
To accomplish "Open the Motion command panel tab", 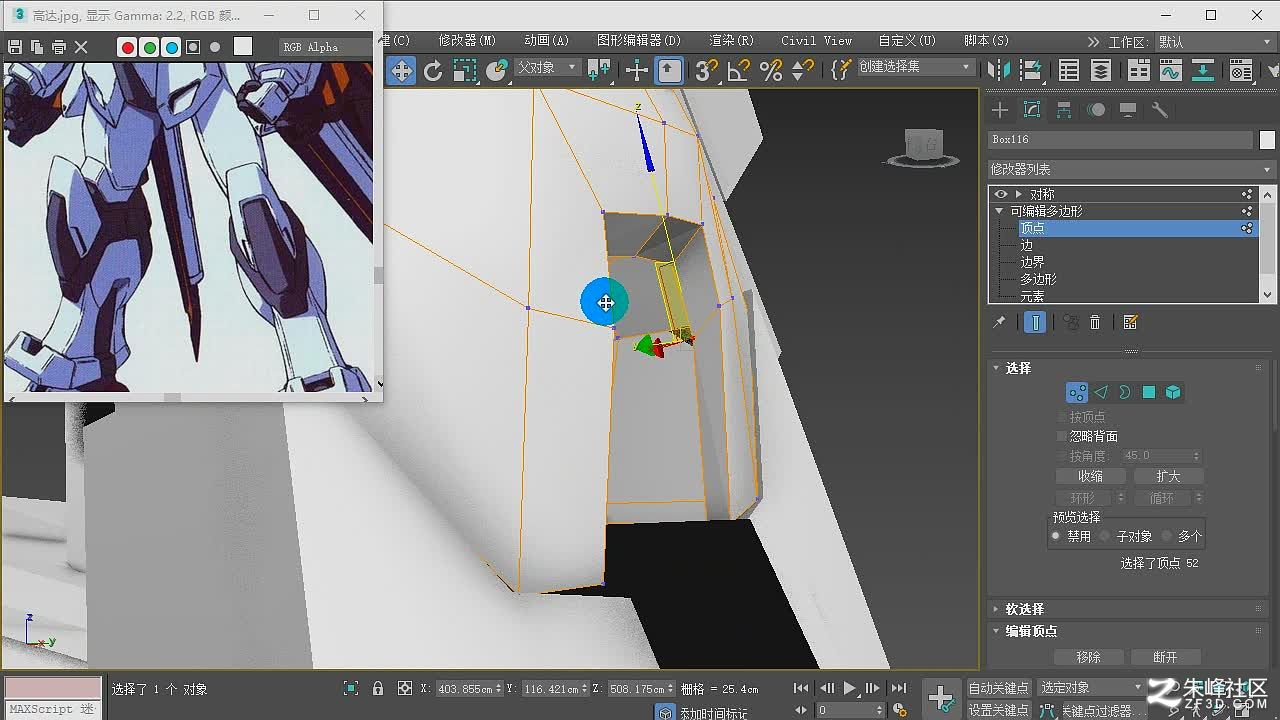I will pyautogui.click(x=1096, y=110).
